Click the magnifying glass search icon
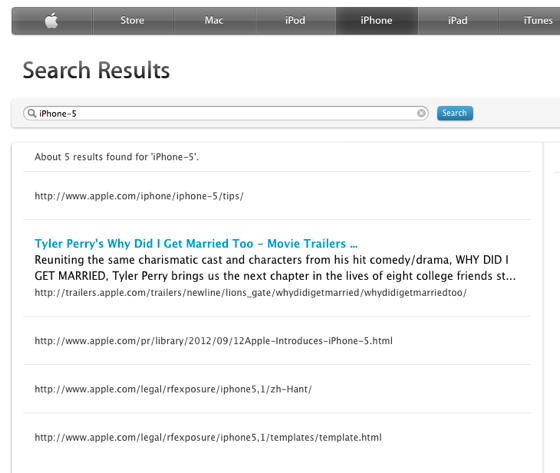 [x=32, y=113]
